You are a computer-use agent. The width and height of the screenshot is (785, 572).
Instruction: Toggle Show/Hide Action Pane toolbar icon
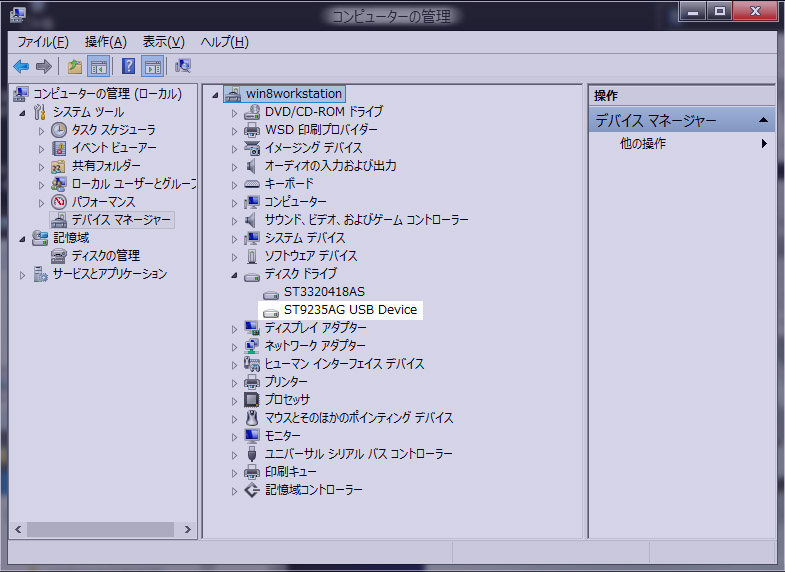point(153,66)
